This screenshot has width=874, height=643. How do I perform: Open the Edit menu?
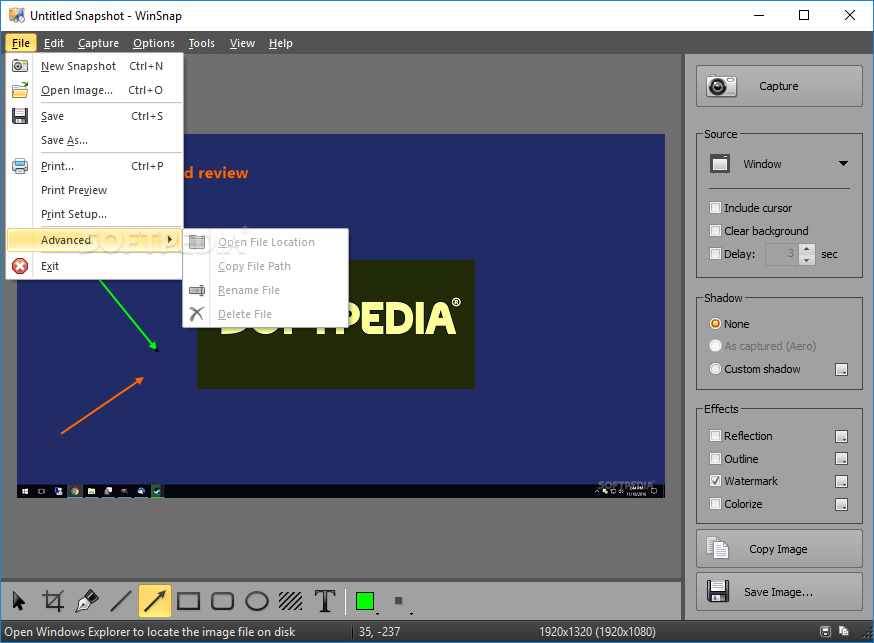(54, 43)
